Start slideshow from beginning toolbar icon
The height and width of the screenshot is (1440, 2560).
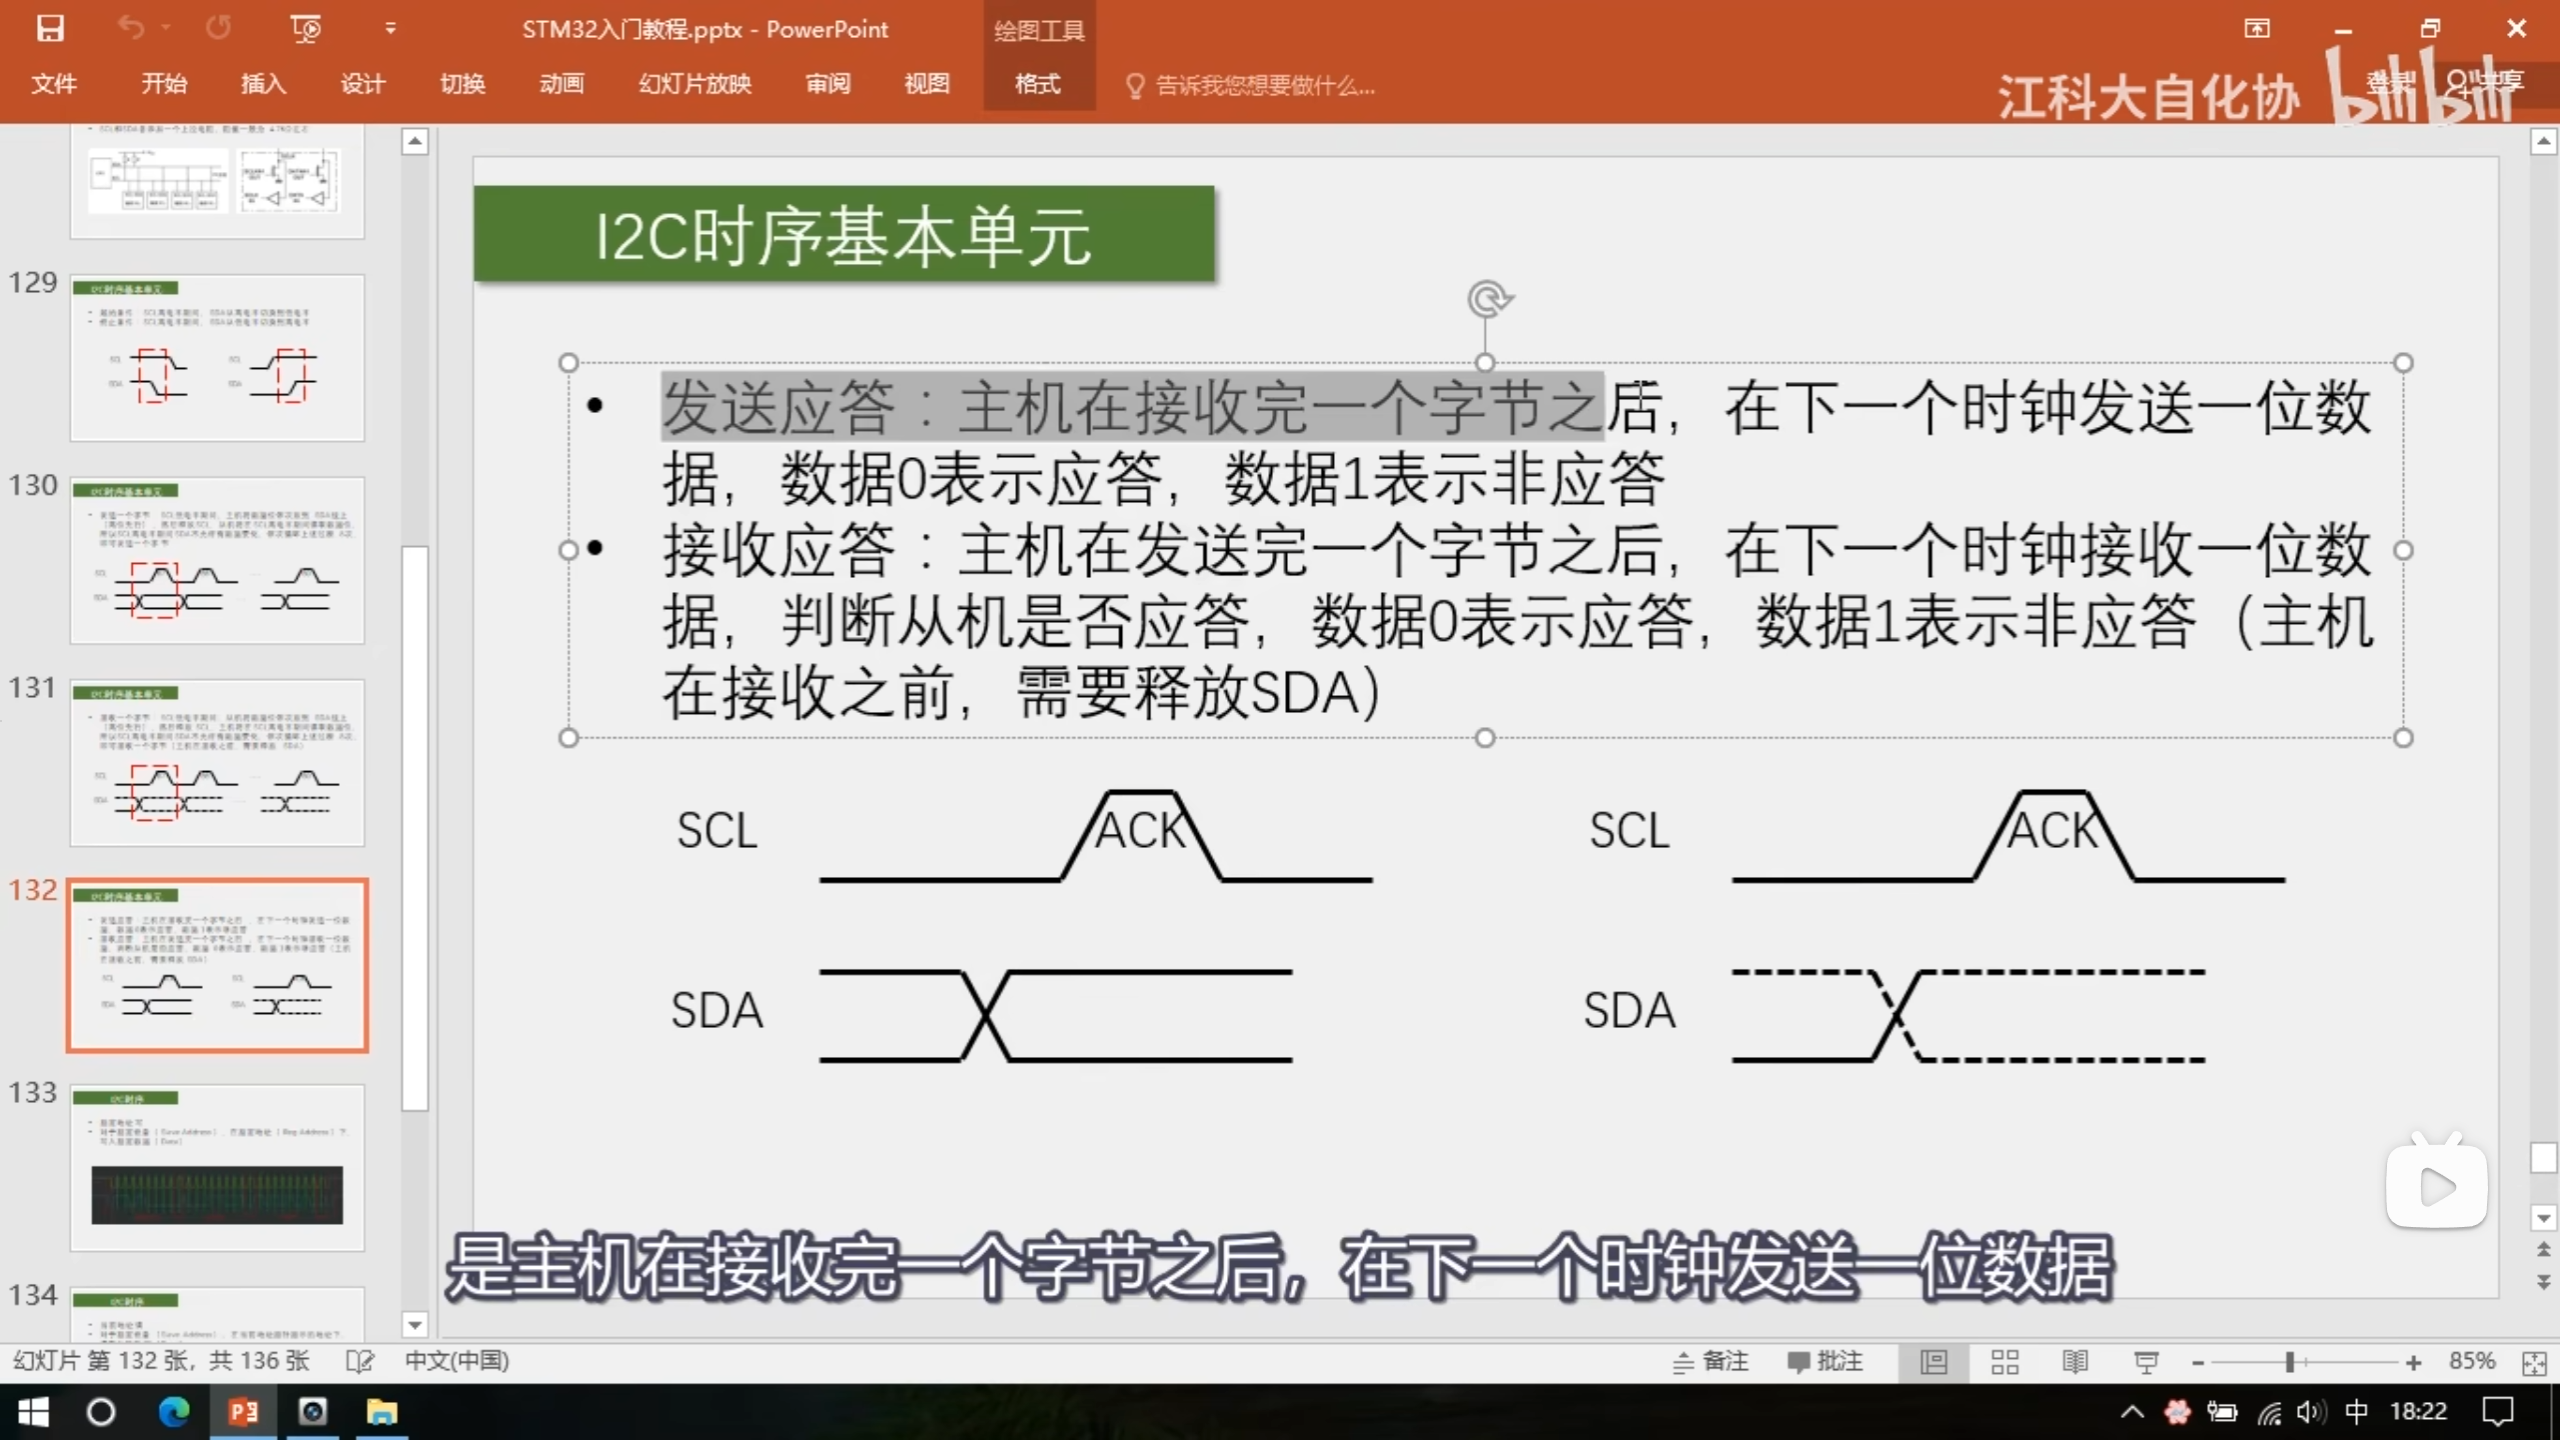point(305,29)
